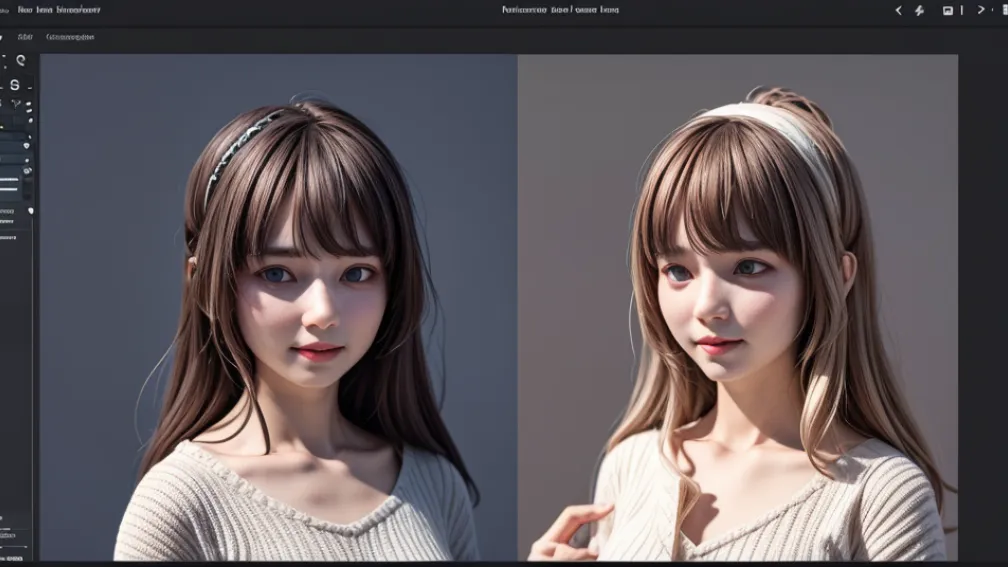Click the upper white slider bar in the left panel
The height and width of the screenshot is (567, 1008).
tap(9, 179)
